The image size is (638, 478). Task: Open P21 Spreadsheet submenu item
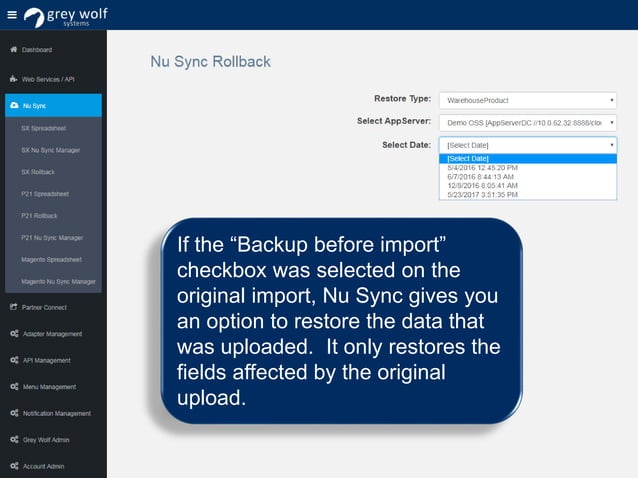click(x=45, y=194)
